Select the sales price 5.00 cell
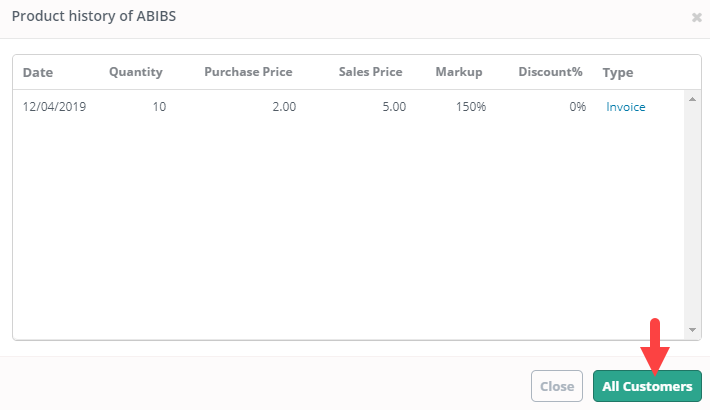The width and height of the screenshot is (710, 410). 394,107
